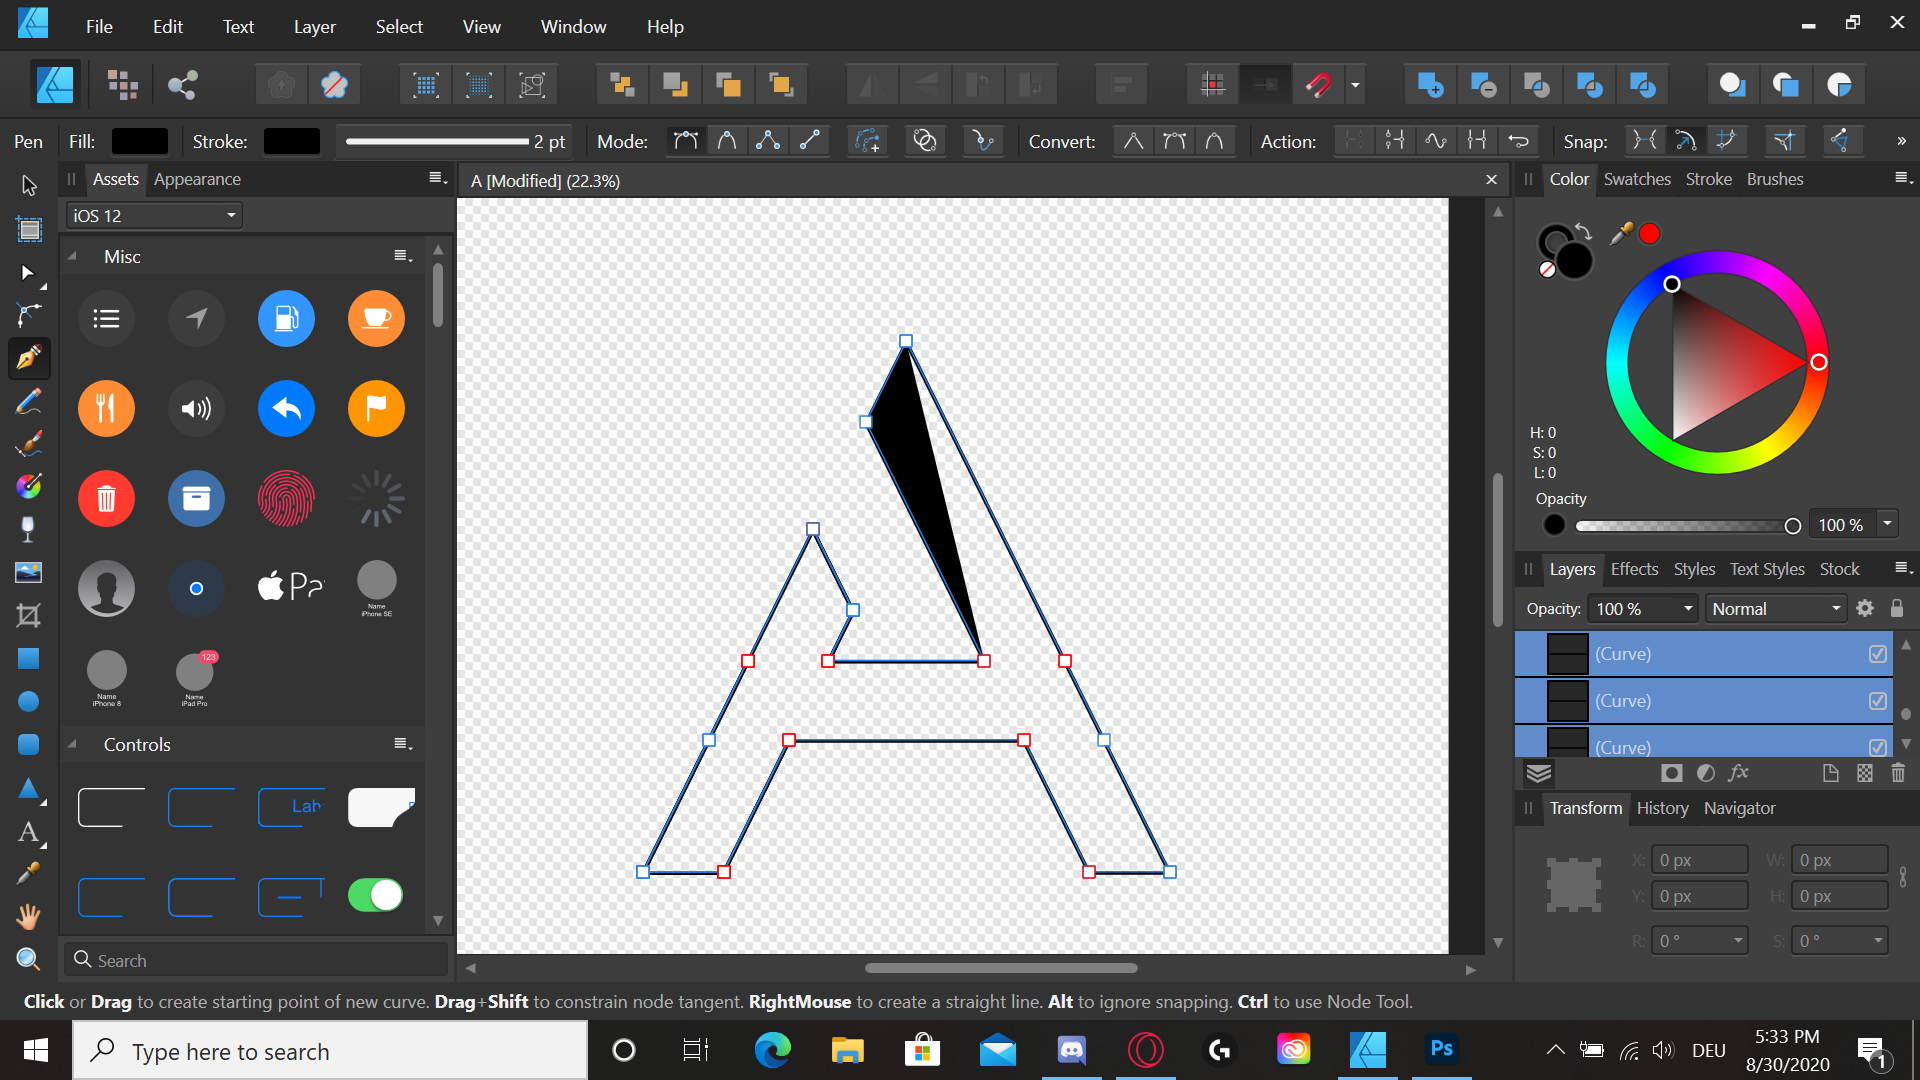Viewport: 1920px width, 1080px height.
Task: Open the iOS 12 assets dropdown
Action: coord(155,215)
